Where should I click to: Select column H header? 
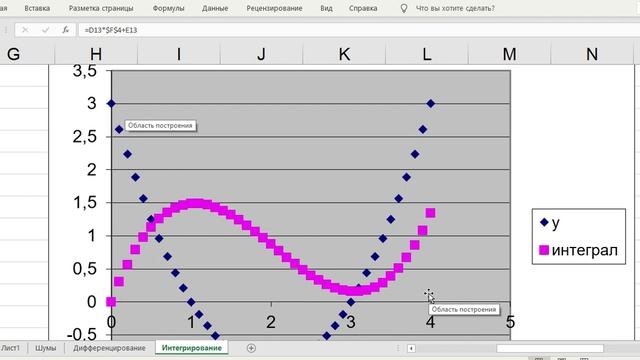(x=96, y=54)
